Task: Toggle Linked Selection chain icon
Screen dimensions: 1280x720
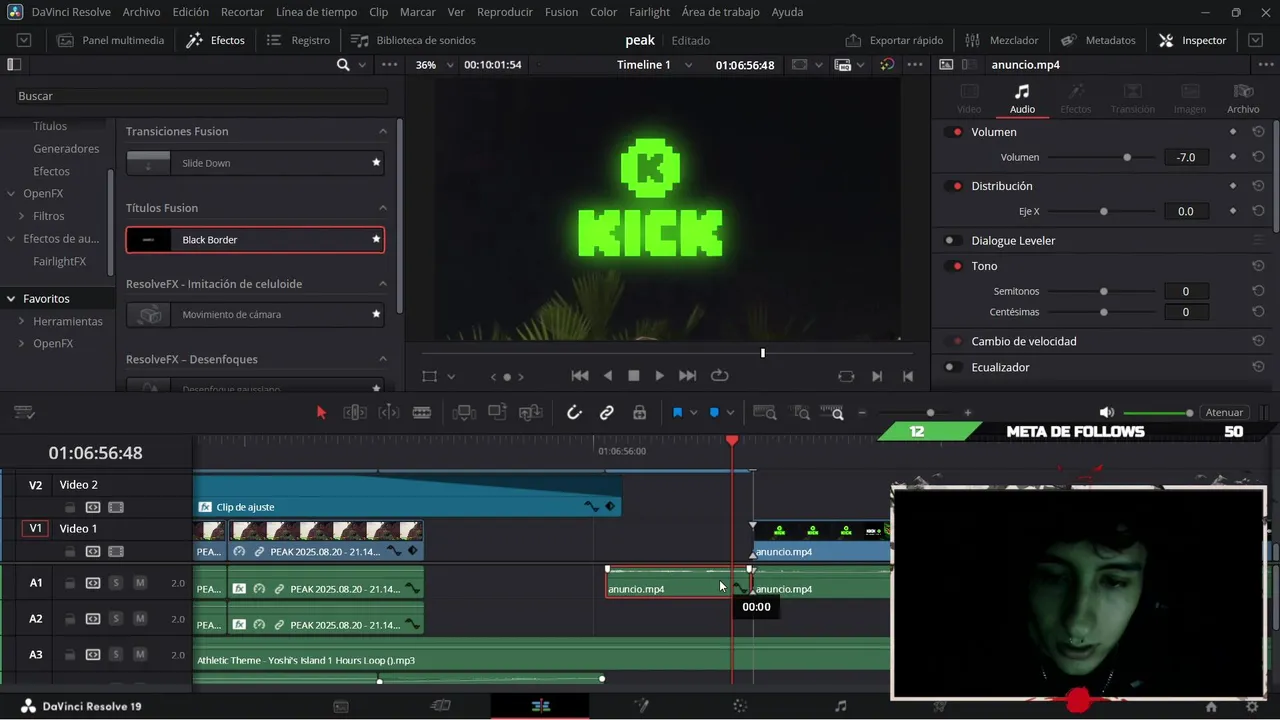Action: [x=607, y=412]
